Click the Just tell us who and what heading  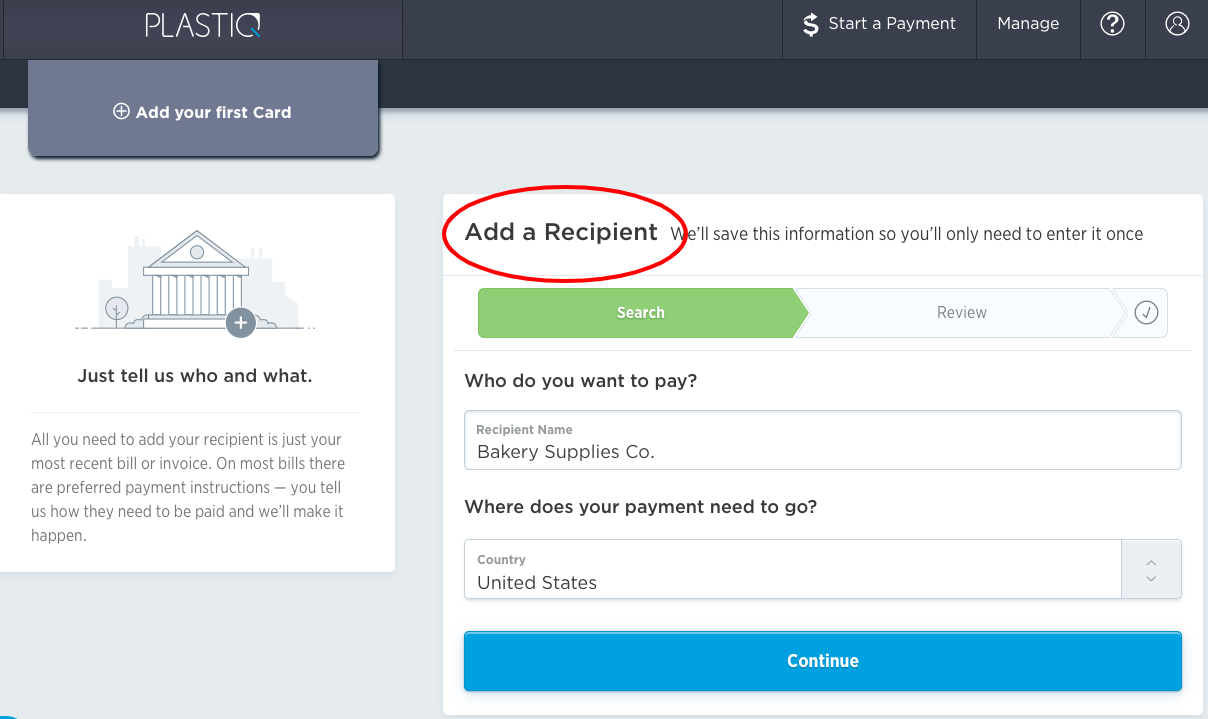pyautogui.click(x=195, y=377)
